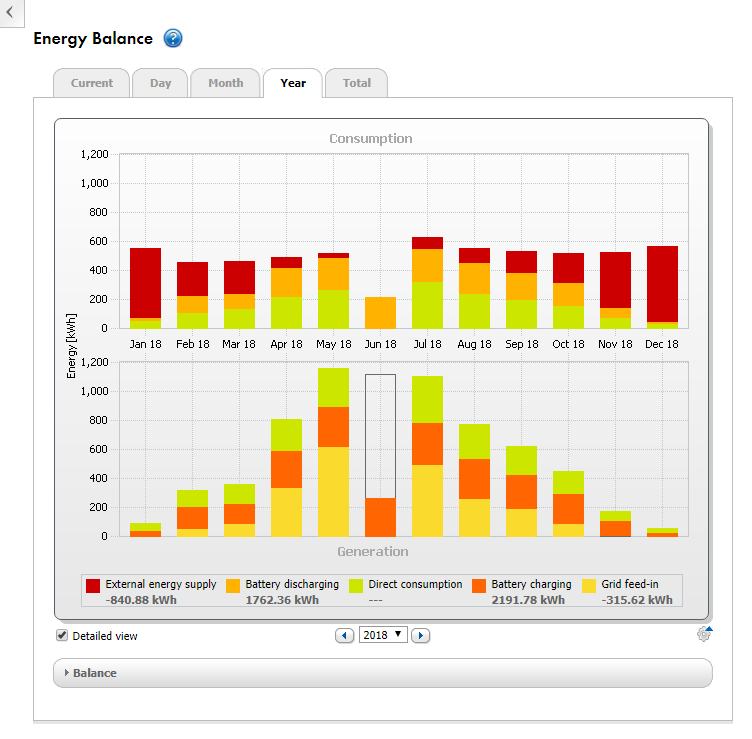The height and width of the screenshot is (739, 752).
Task: Open the 2018 year dropdown
Action: [383, 635]
